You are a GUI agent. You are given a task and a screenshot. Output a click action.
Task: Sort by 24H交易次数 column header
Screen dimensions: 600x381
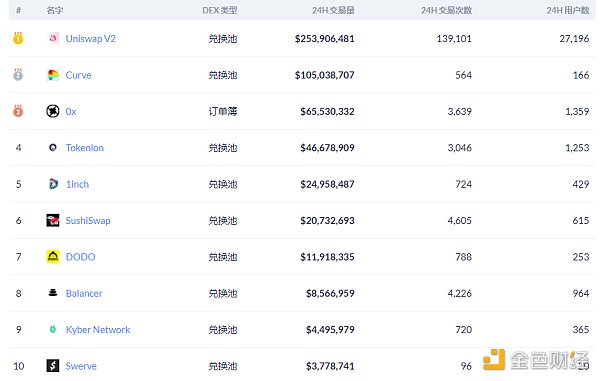click(x=447, y=10)
